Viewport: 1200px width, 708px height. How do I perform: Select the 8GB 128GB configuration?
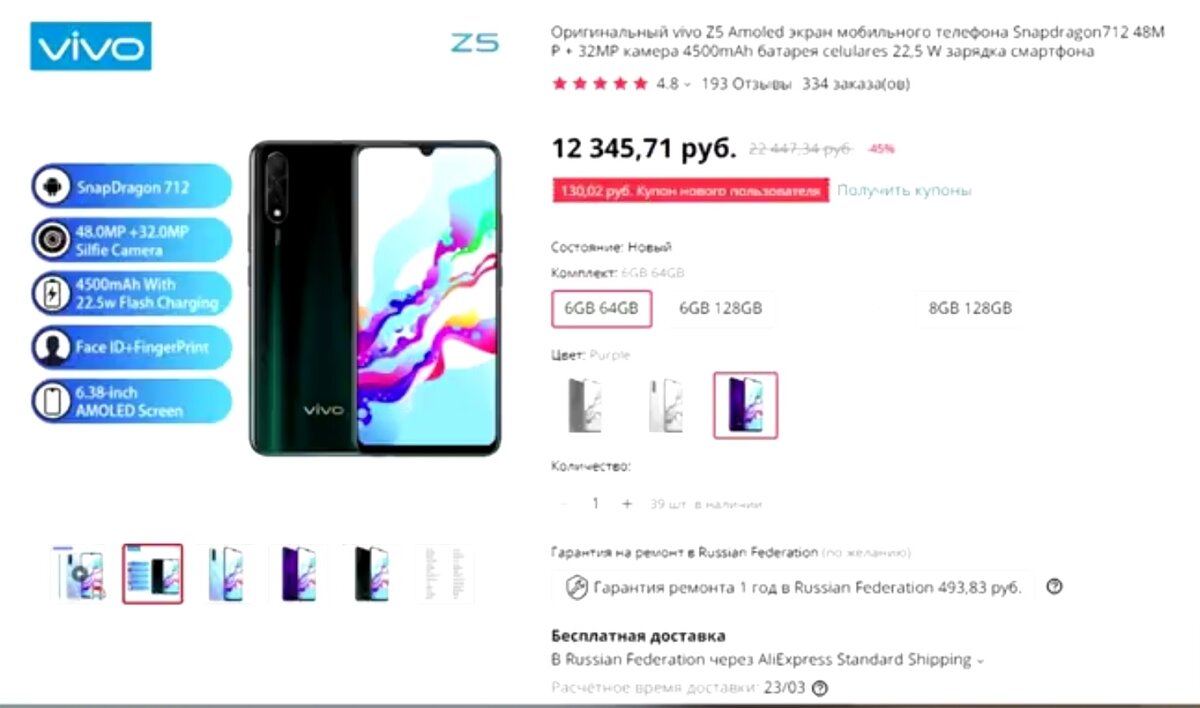(x=970, y=308)
